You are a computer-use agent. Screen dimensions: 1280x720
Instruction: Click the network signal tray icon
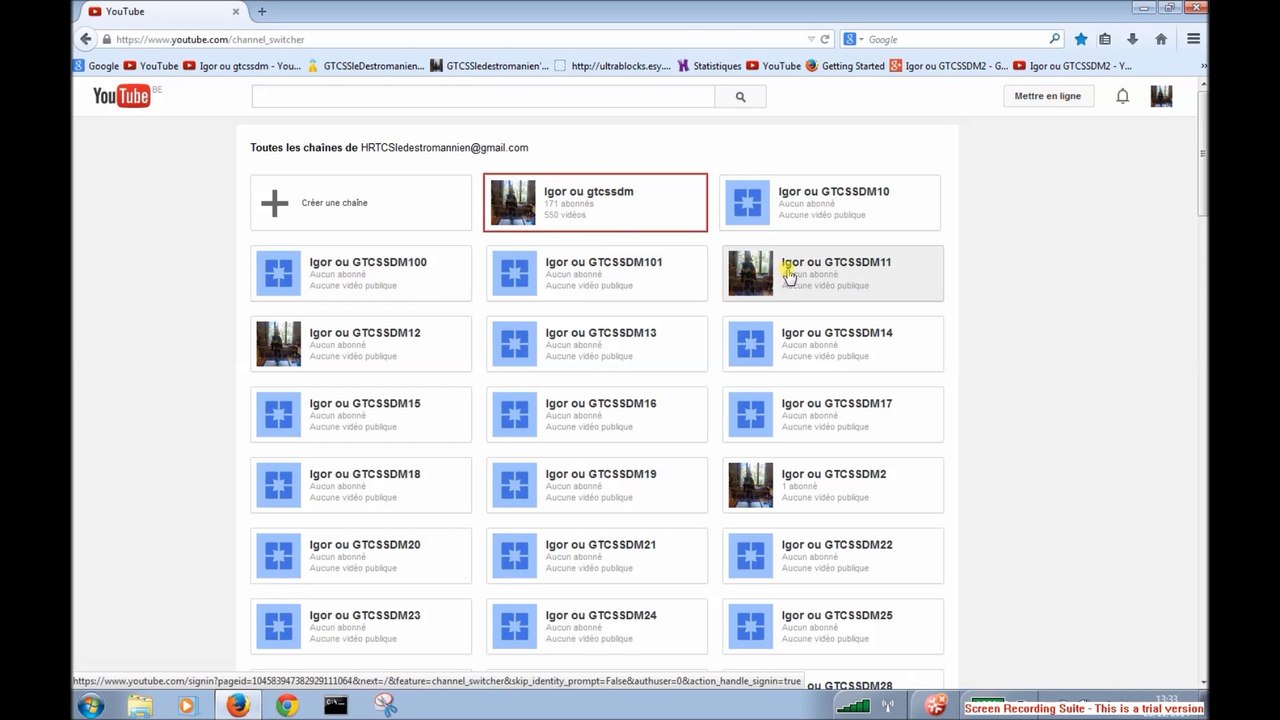pyautogui.click(x=853, y=706)
